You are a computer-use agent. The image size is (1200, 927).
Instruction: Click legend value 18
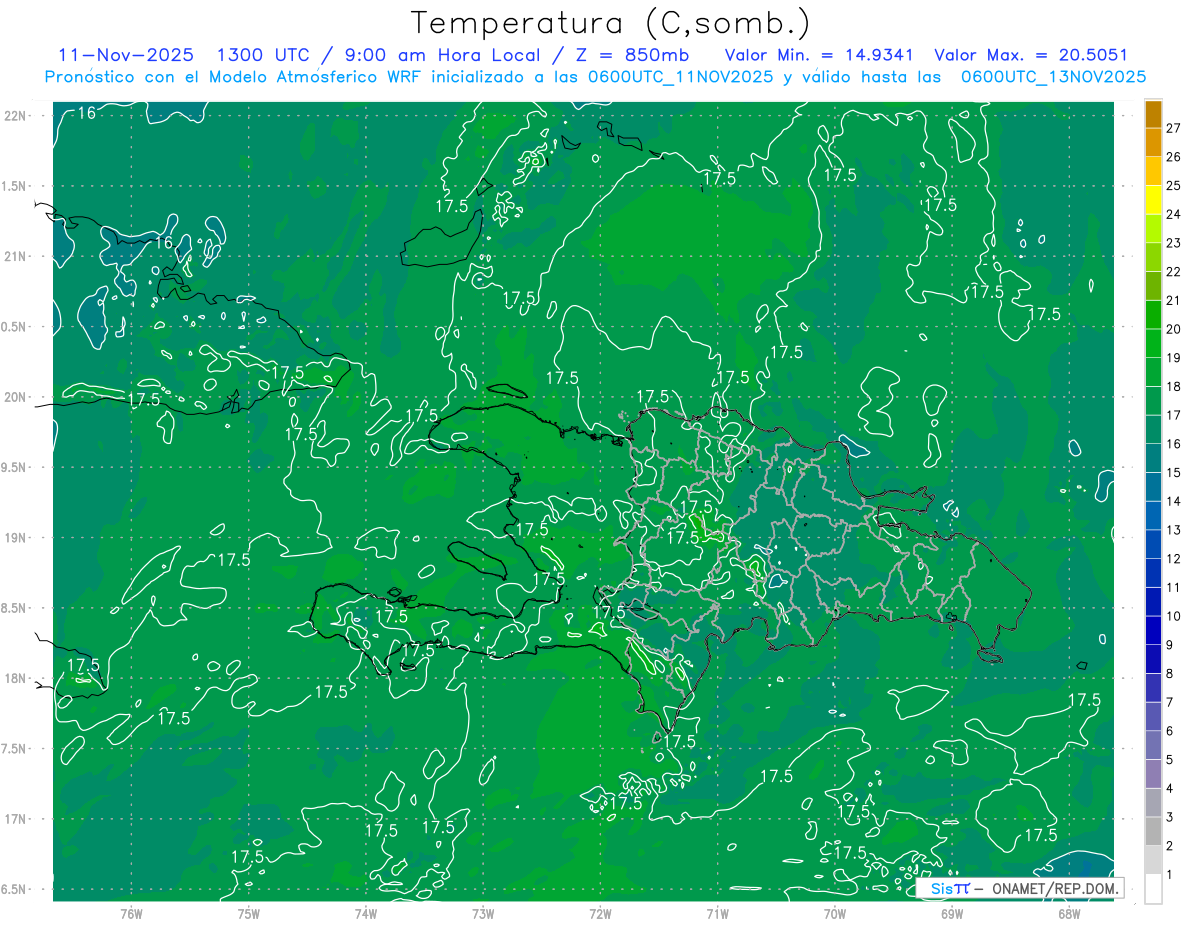(x=1173, y=387)
